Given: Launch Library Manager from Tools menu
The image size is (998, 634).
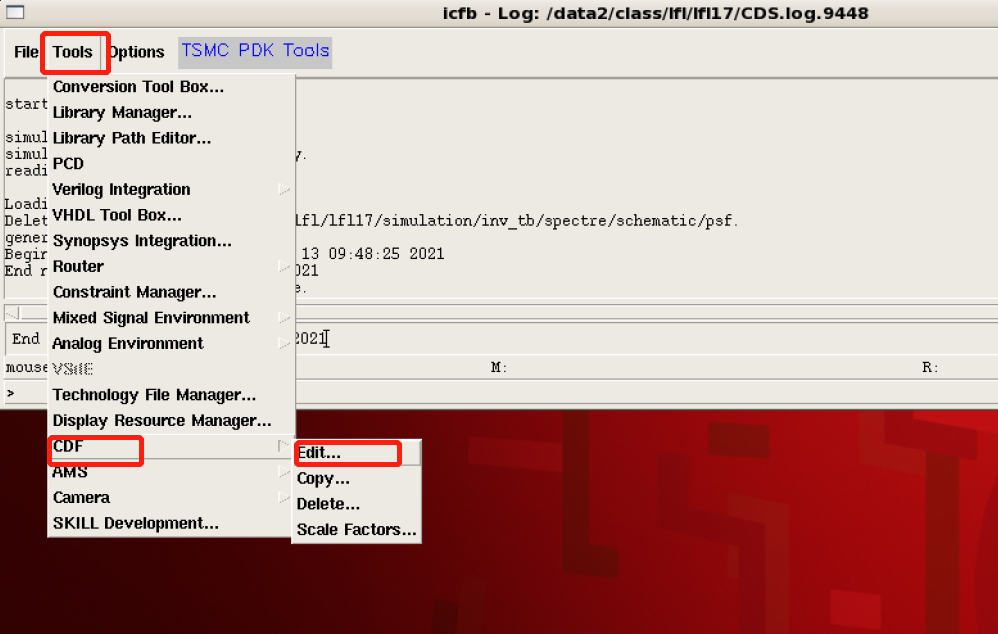Looking at the screenshot, I should (x=122, y=113).
